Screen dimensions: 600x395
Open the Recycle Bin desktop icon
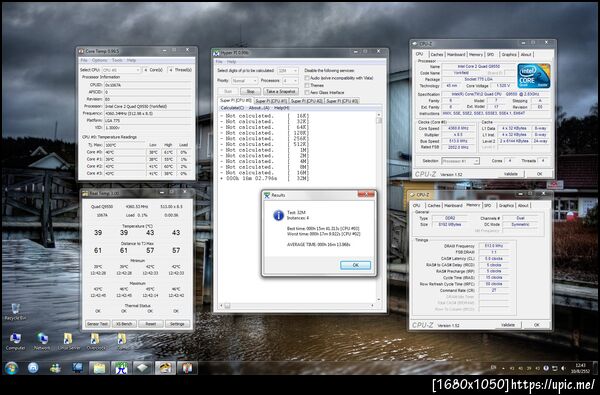(15, 311)
